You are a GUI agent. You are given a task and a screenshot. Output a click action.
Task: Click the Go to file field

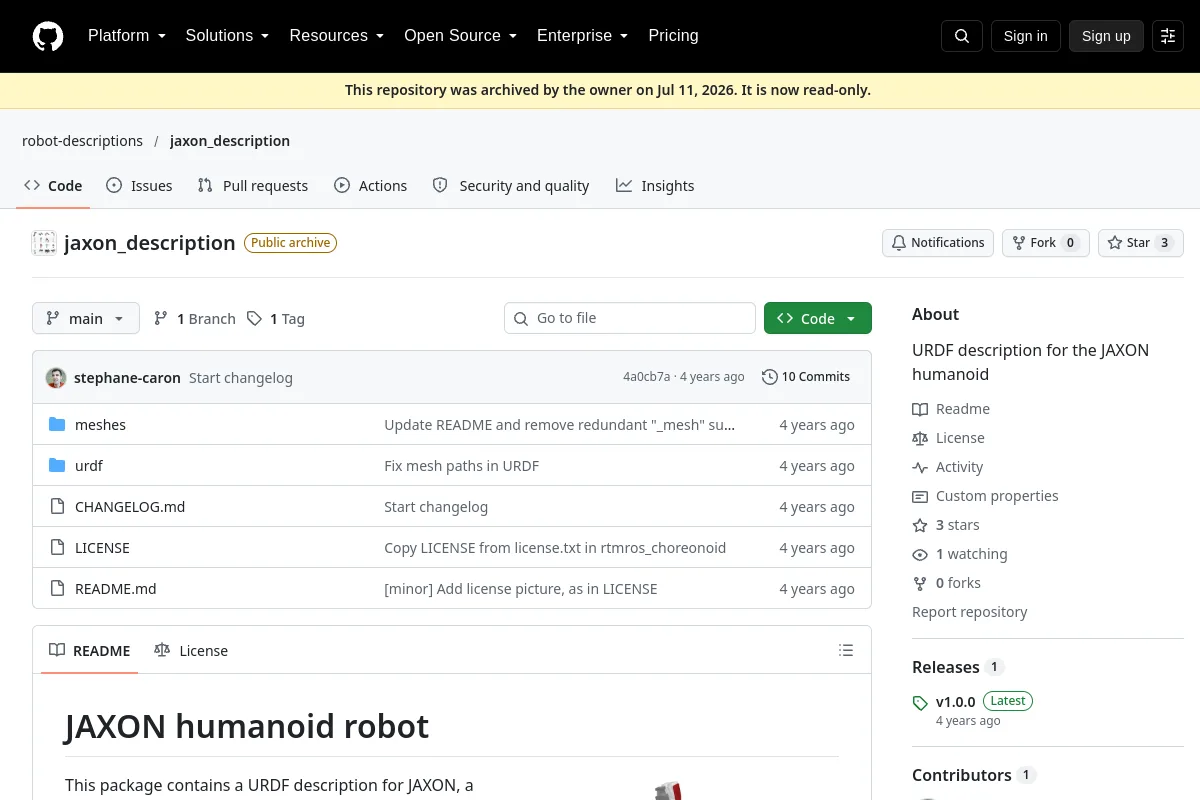(x=630, y=318)
